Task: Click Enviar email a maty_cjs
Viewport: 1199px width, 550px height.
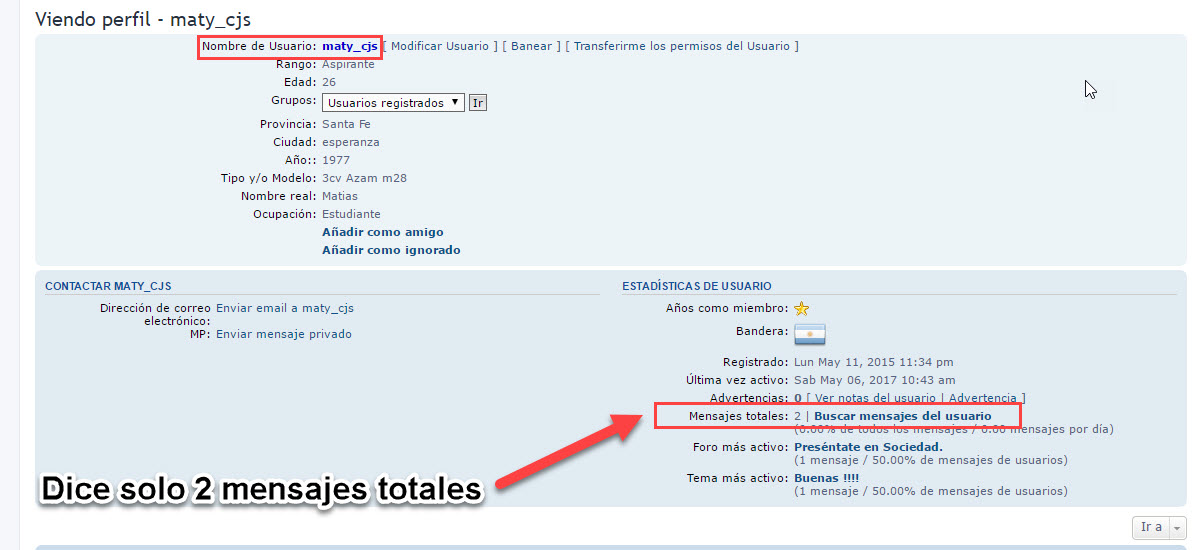Action: (x=284, y=308)
